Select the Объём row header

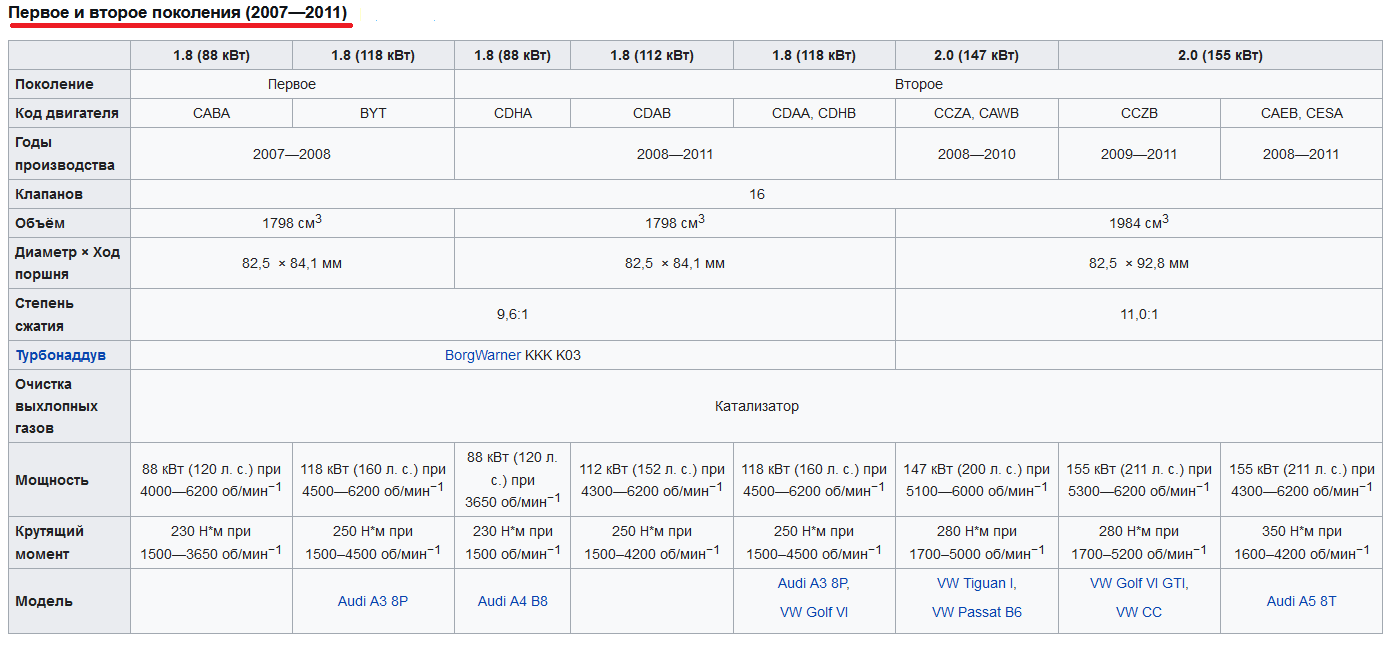[70, 223]
